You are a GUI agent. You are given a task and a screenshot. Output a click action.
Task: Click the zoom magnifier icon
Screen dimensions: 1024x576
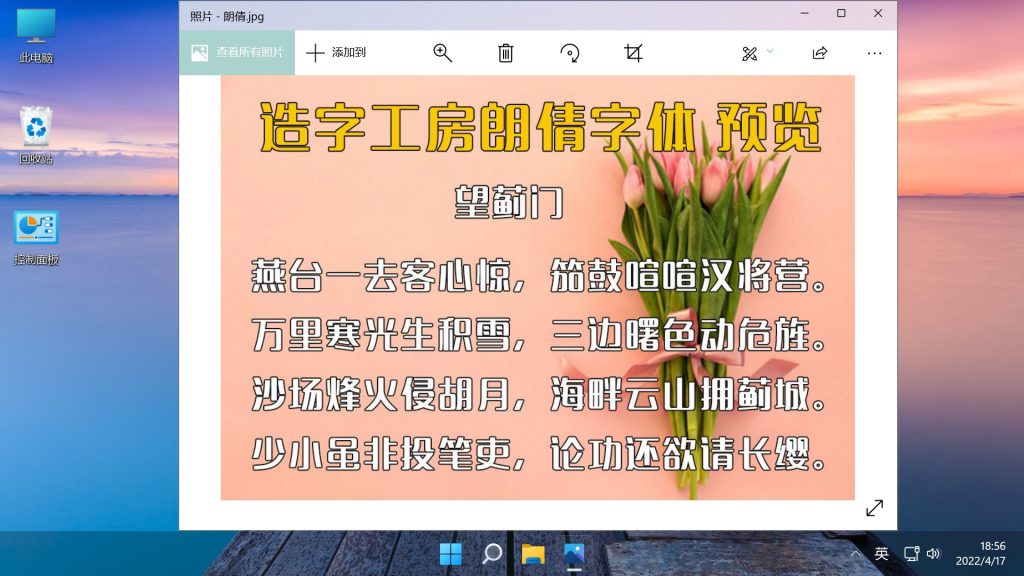tap(443, 53)
